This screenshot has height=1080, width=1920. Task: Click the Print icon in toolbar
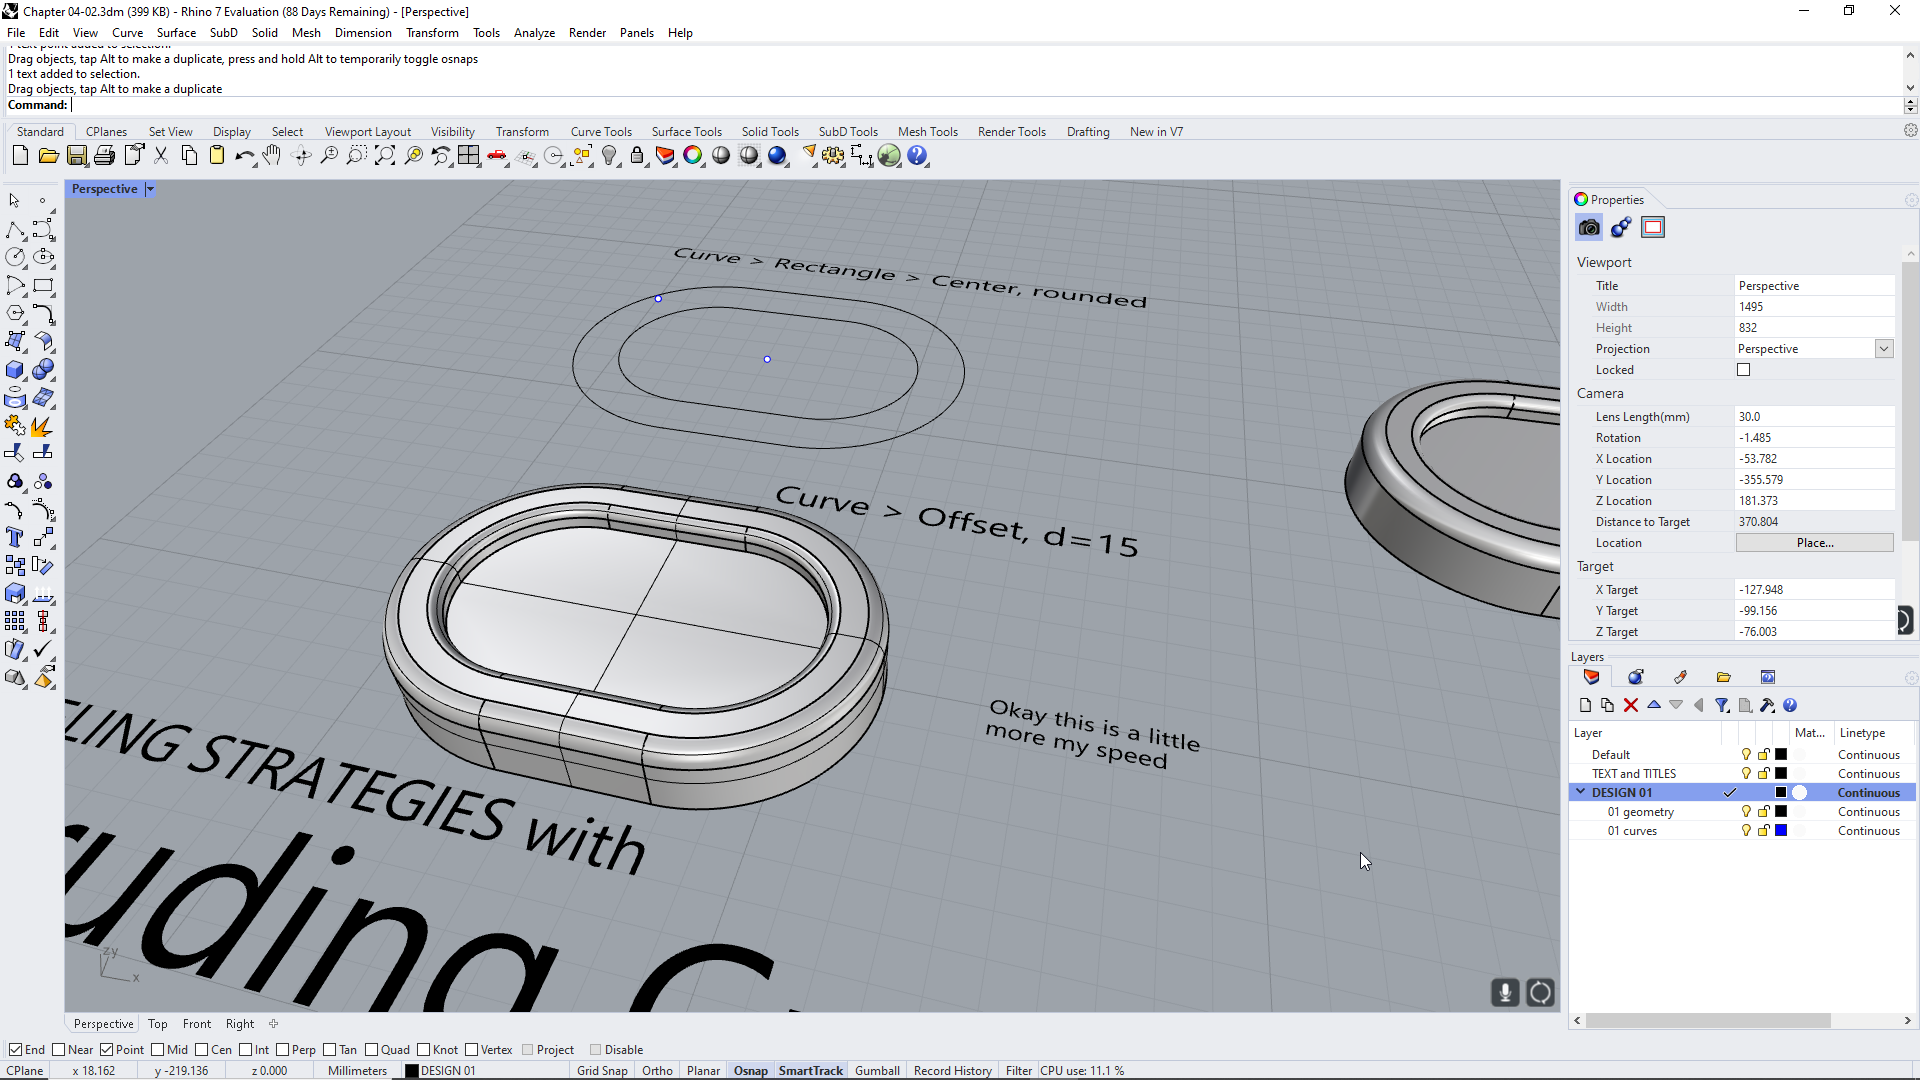[104, 156]
